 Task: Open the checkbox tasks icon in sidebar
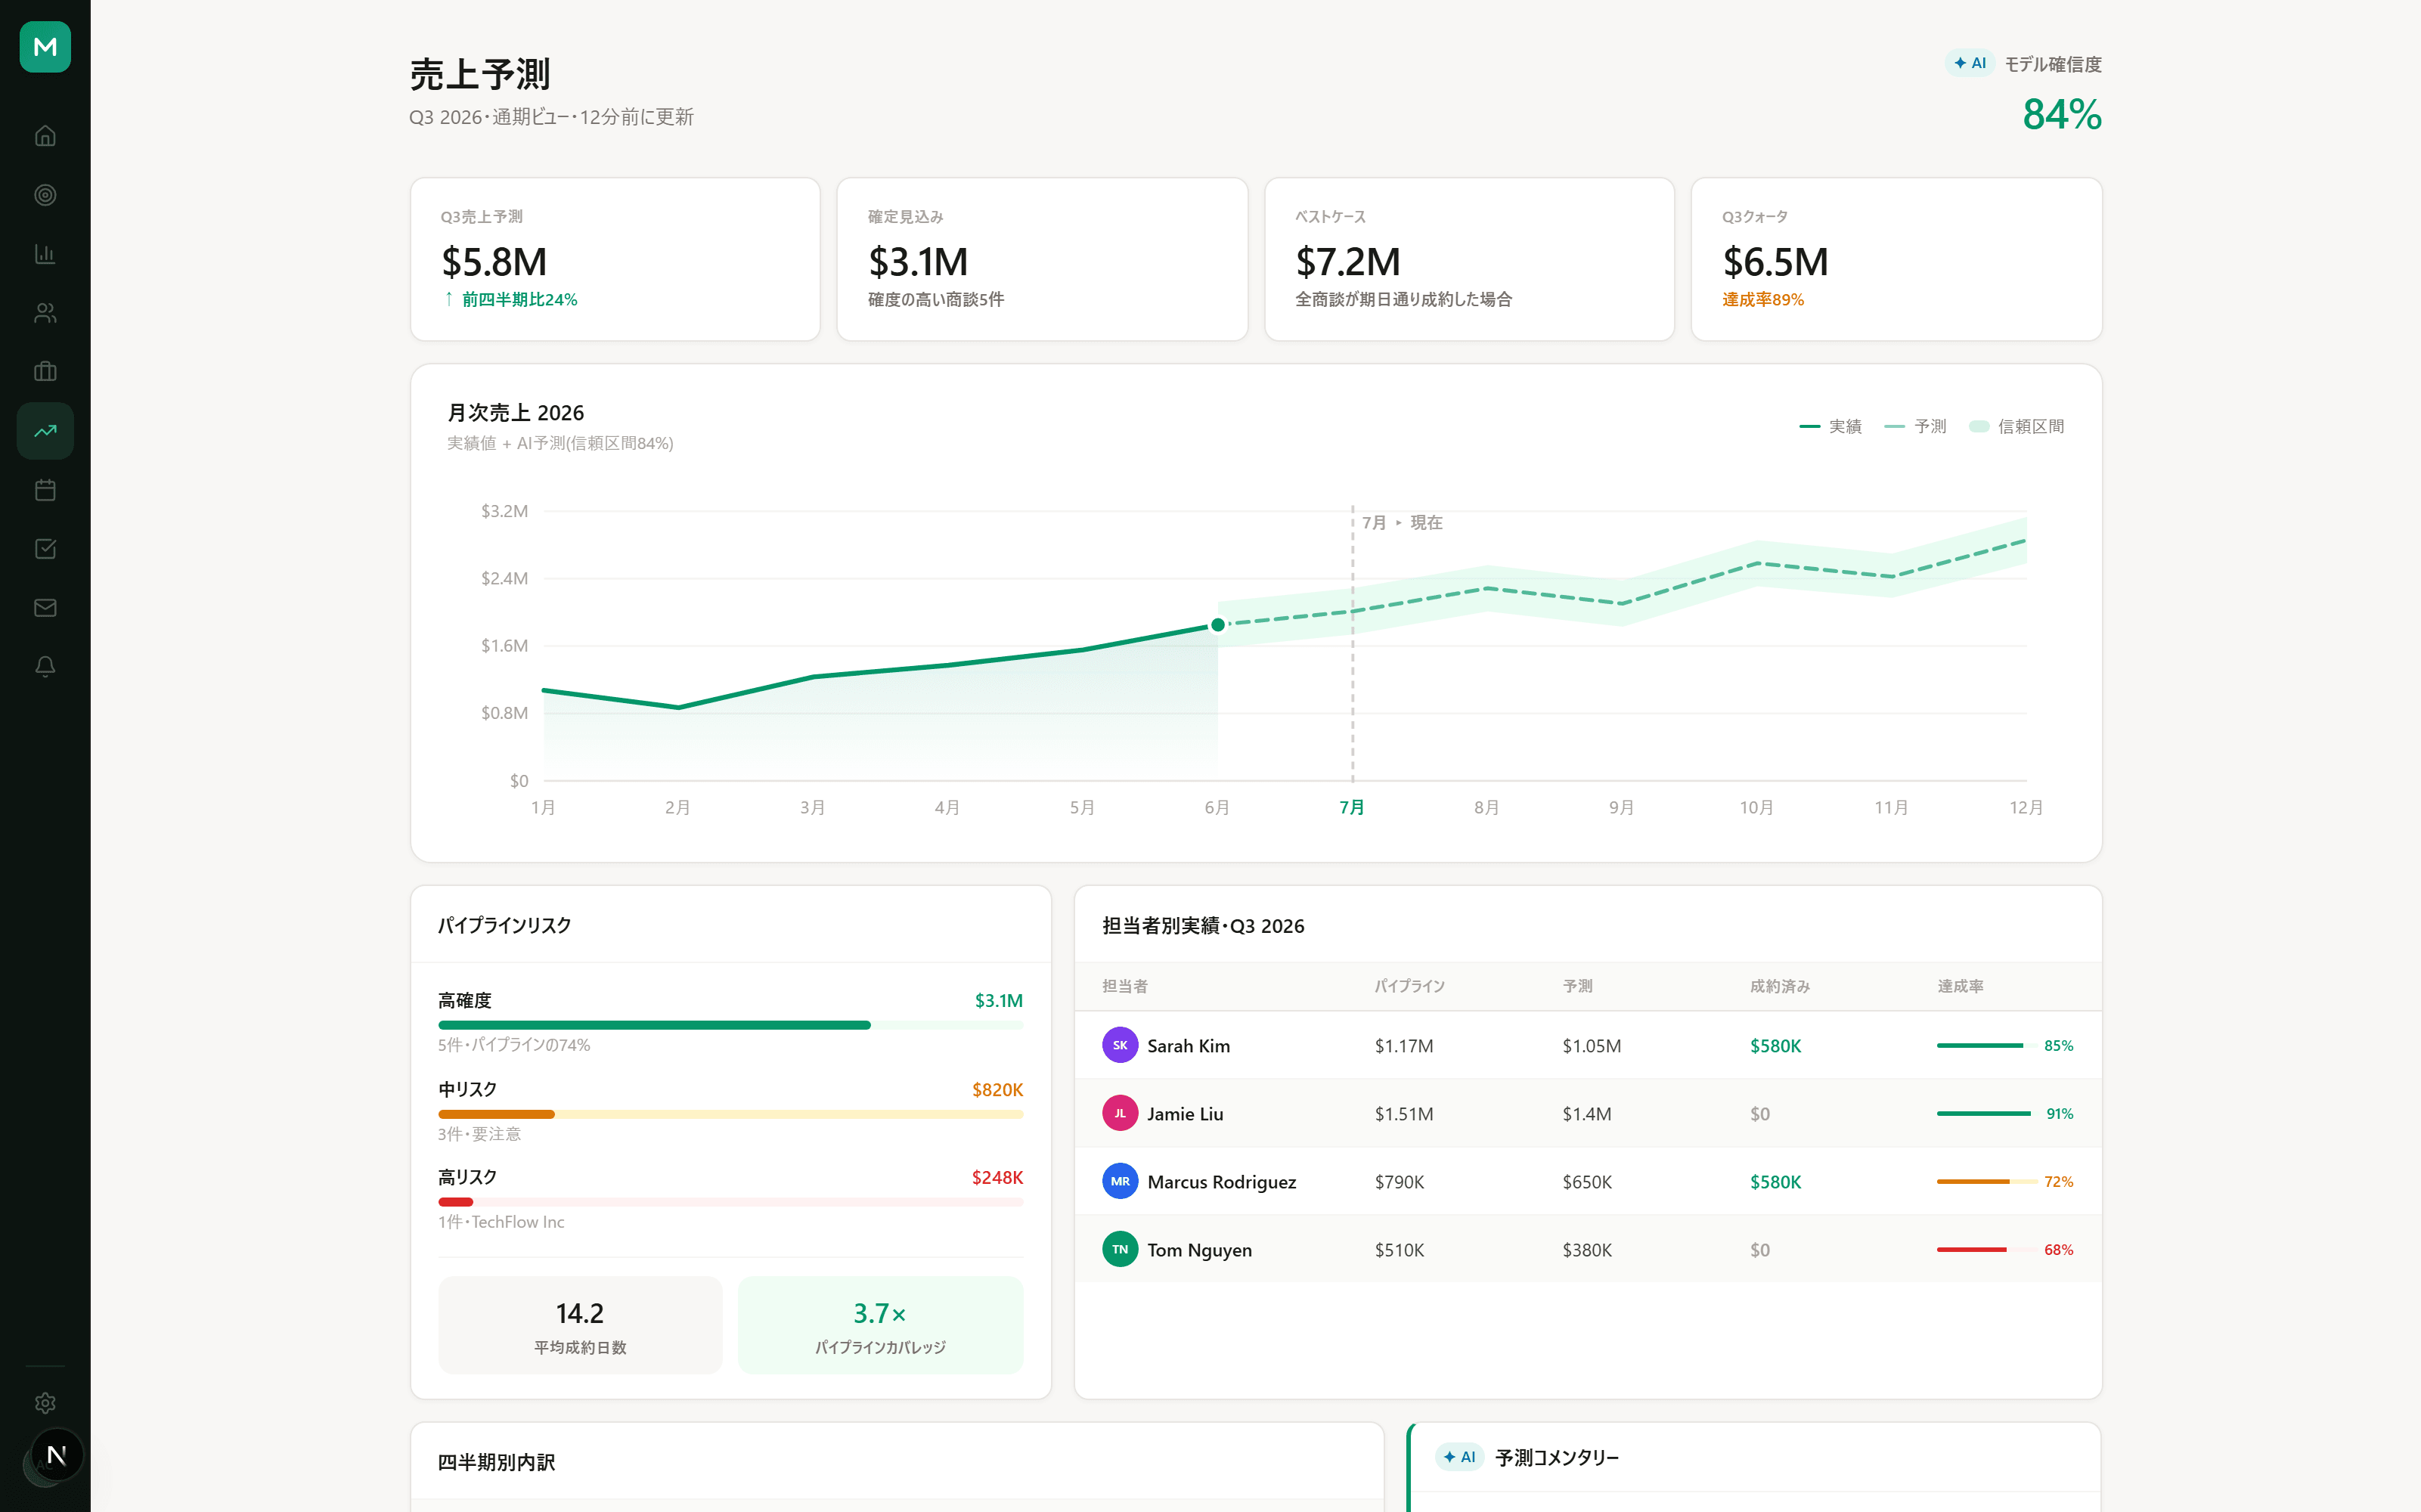coord(45,549)
